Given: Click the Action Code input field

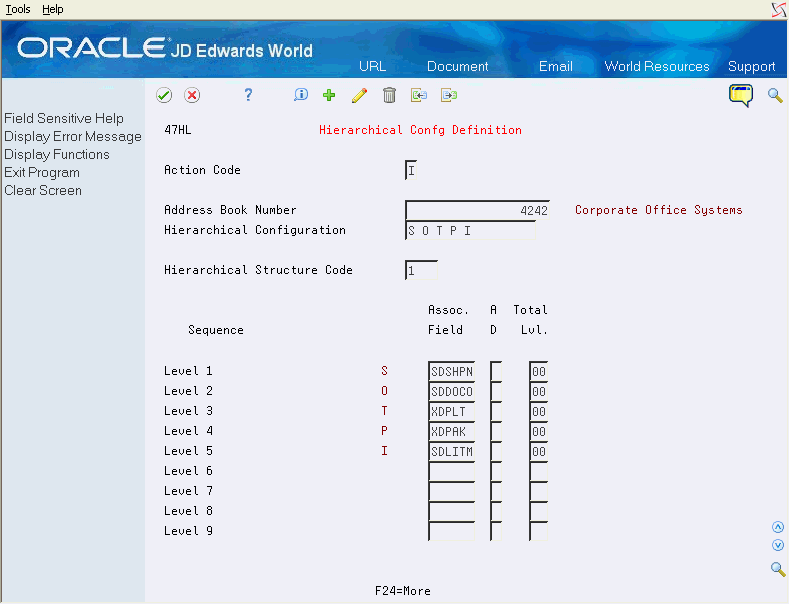Looking at the screenshot, I should point(411,170).
